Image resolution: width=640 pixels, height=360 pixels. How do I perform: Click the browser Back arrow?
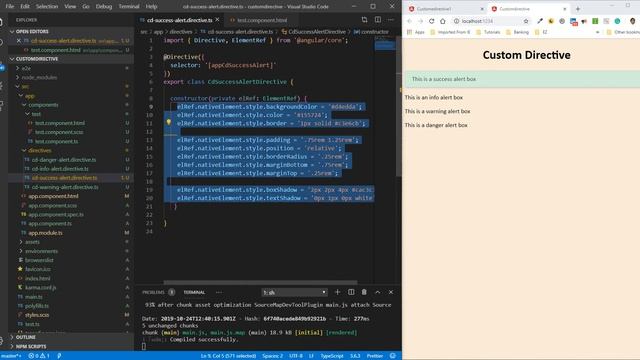(x=409, y=21)
